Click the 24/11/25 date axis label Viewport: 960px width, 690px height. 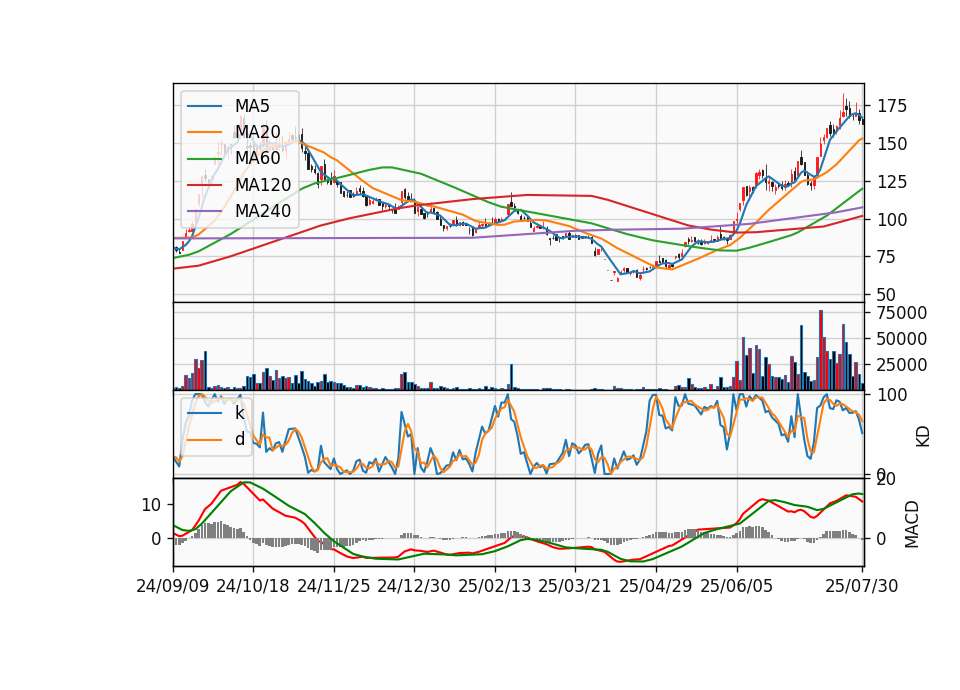[334, 586]
